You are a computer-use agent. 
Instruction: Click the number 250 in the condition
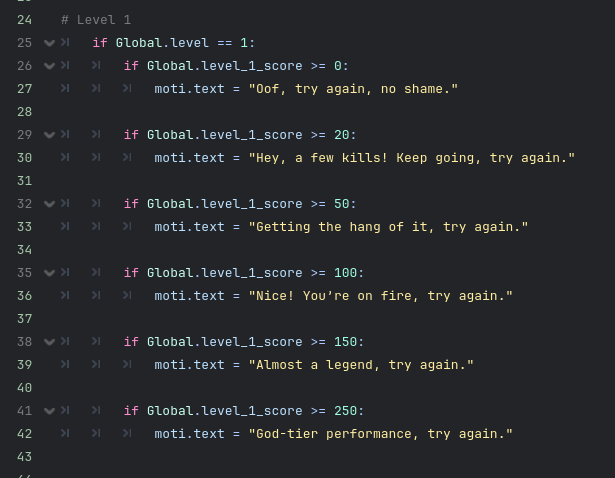[x=345, y=411]
